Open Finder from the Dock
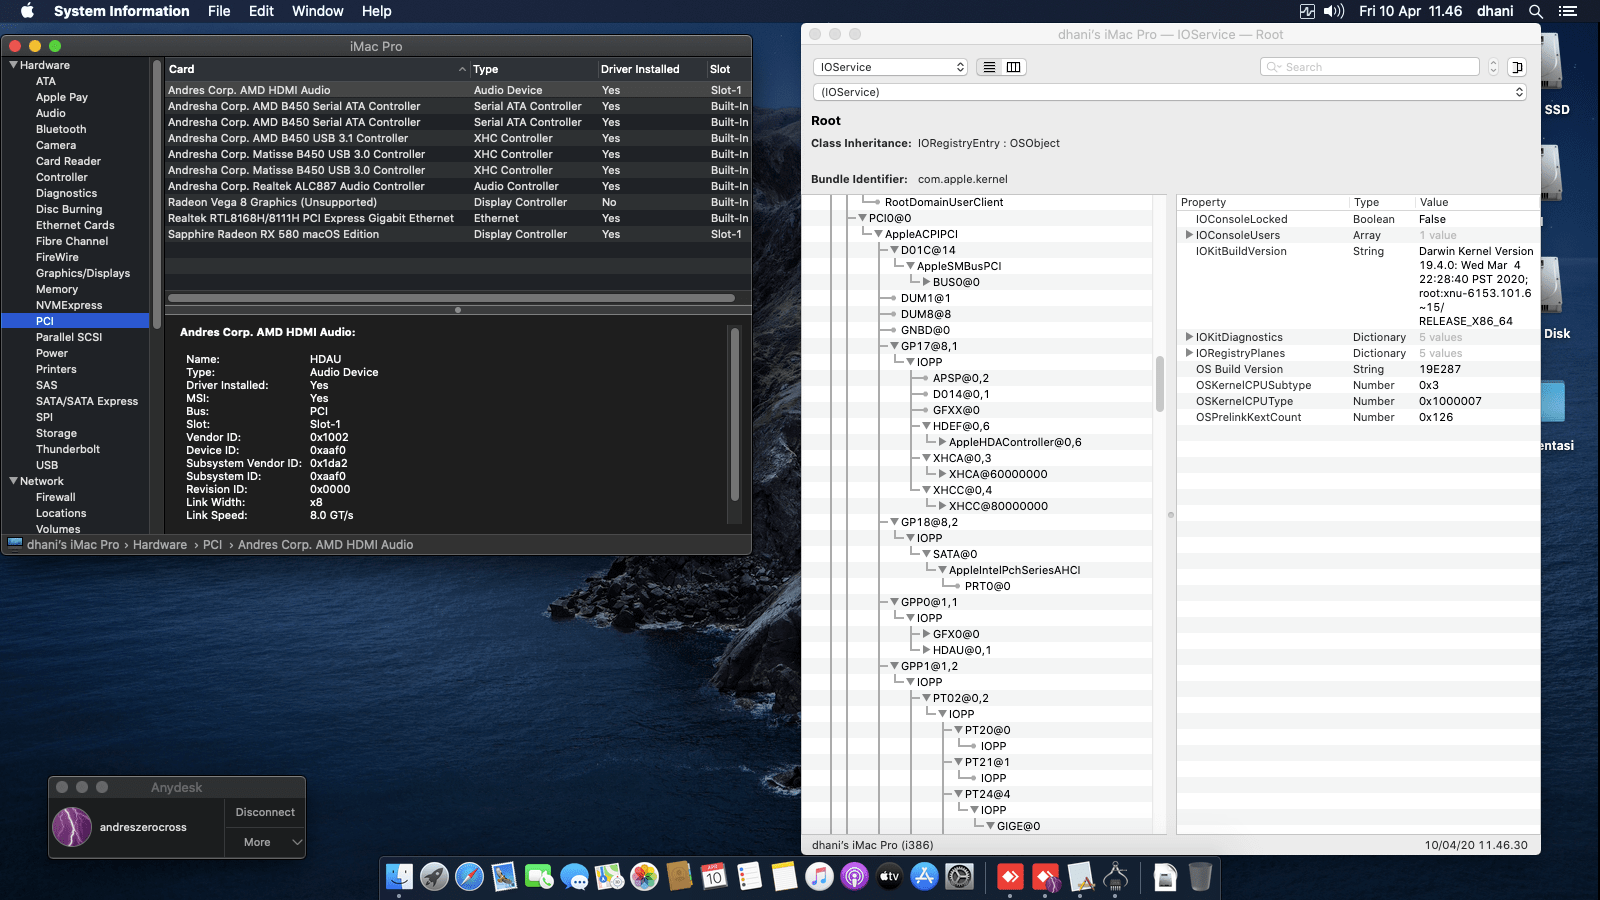Screen dimensions: 1600x900 click(x=399, y=877)
